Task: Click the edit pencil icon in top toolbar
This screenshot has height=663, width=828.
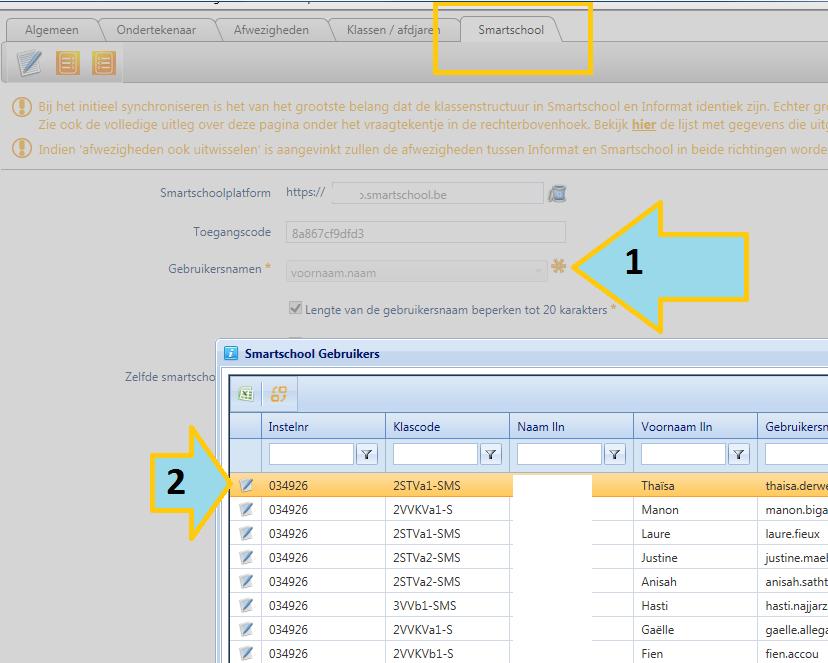Action: coord(29,63)
